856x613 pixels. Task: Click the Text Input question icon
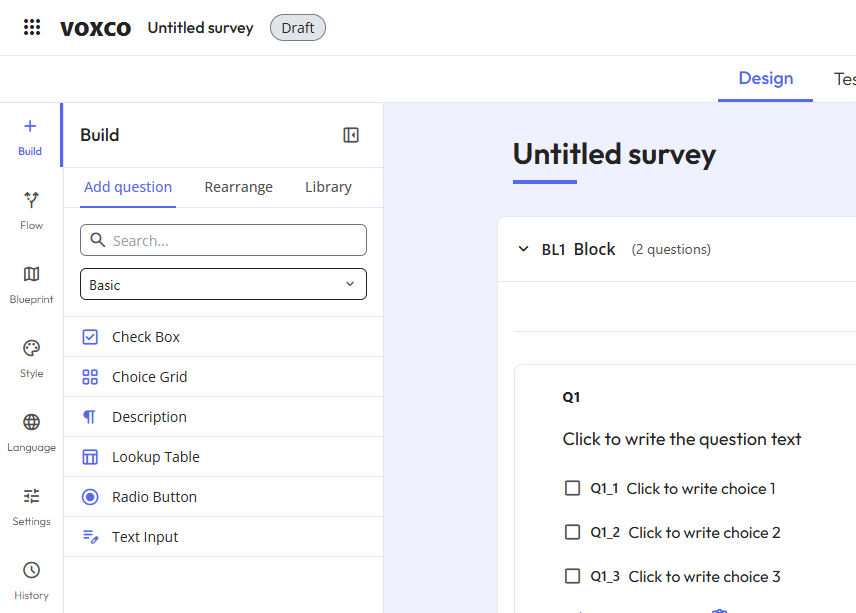(91, 537)
